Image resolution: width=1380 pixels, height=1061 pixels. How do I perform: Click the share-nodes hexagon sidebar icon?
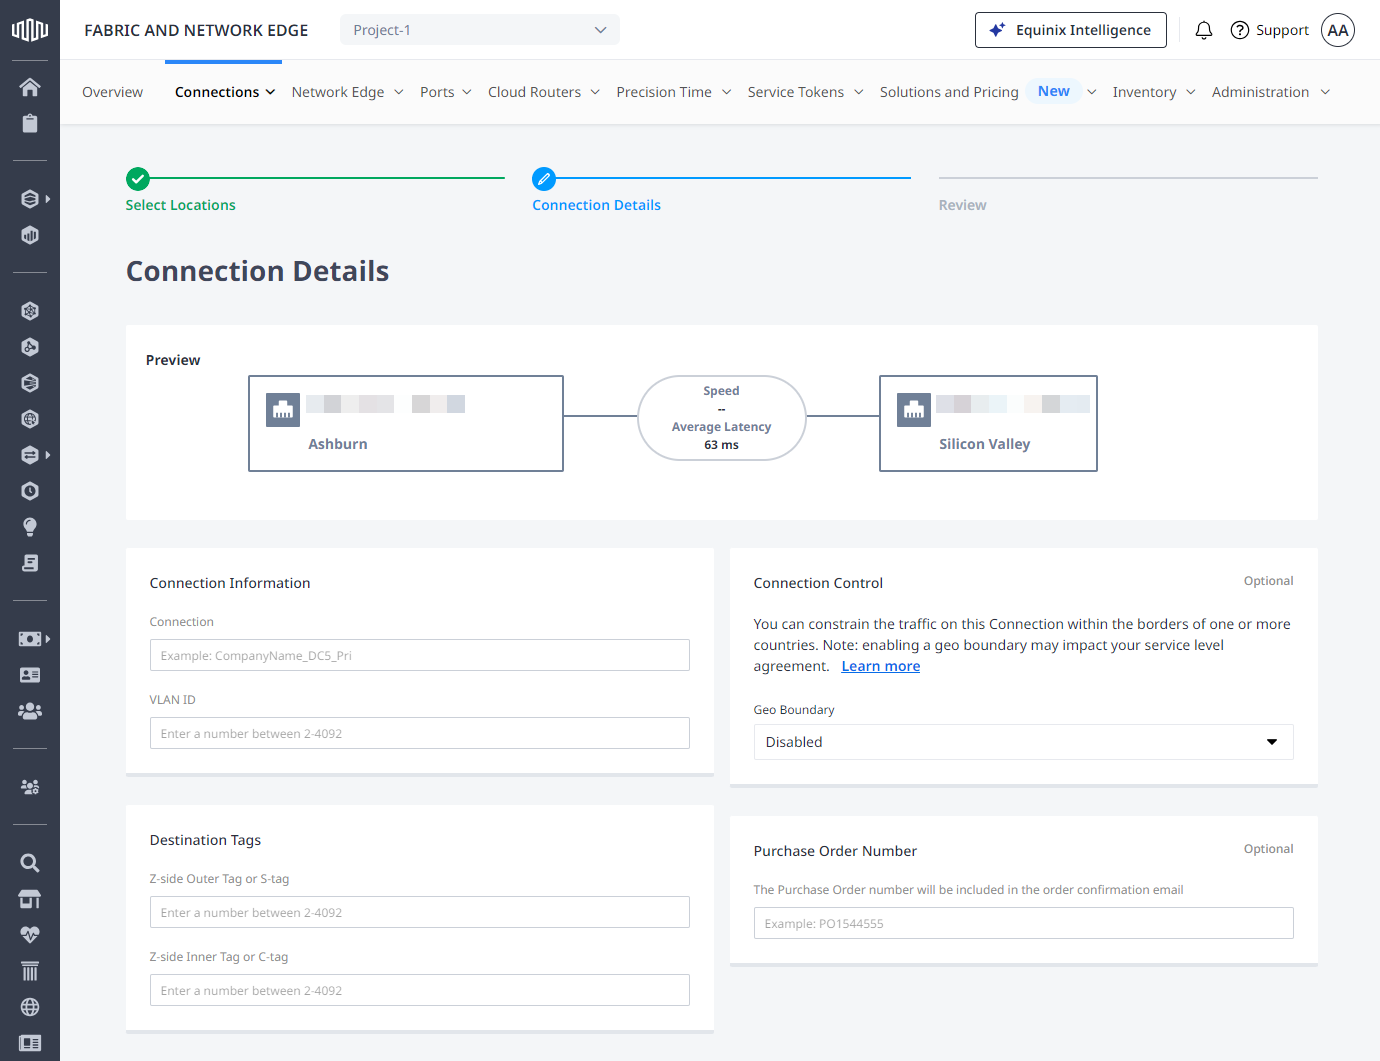(x=30, y=347)
